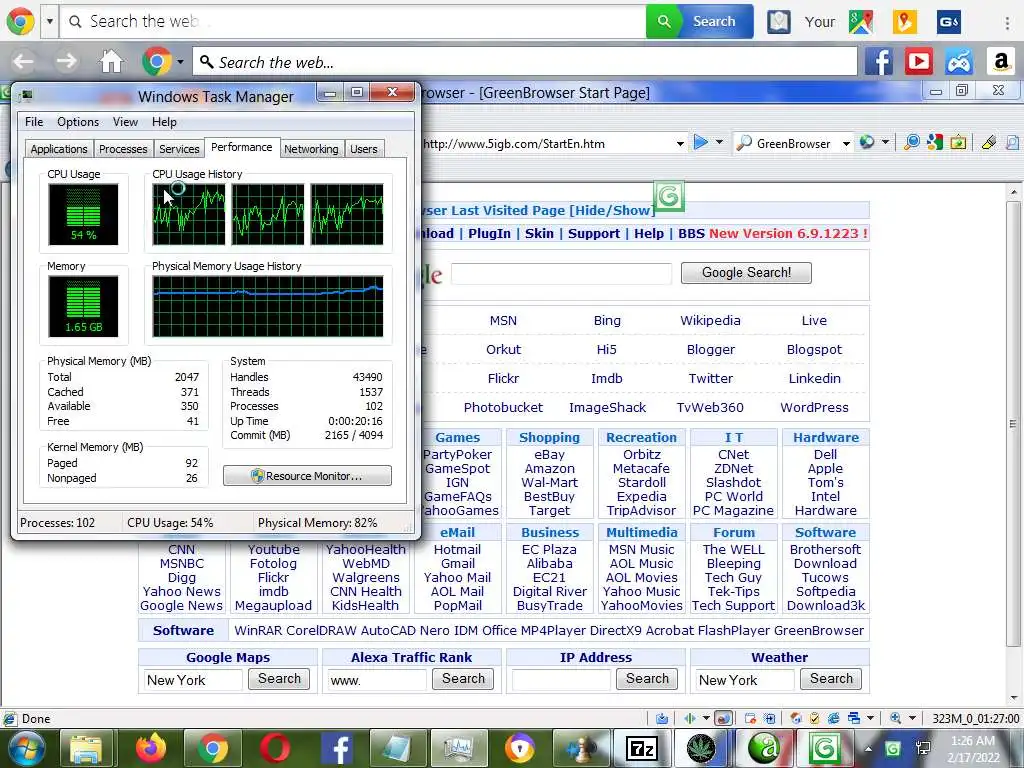Click the Windows Start orb
Screen dimensions: 1024x768
24,748
